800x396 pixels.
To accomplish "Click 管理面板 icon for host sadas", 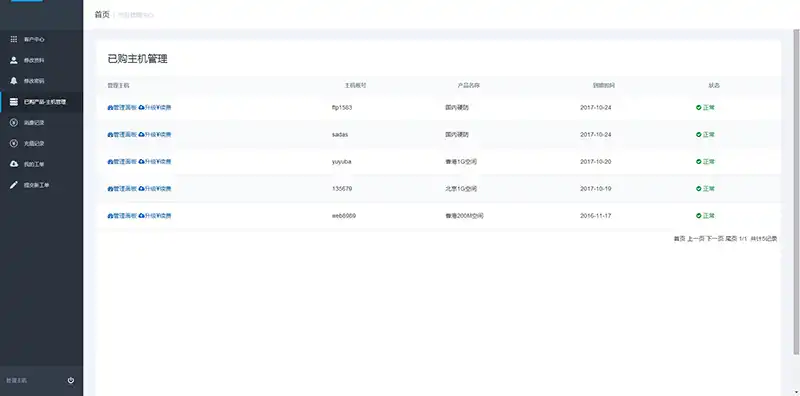I will point(110,135).
